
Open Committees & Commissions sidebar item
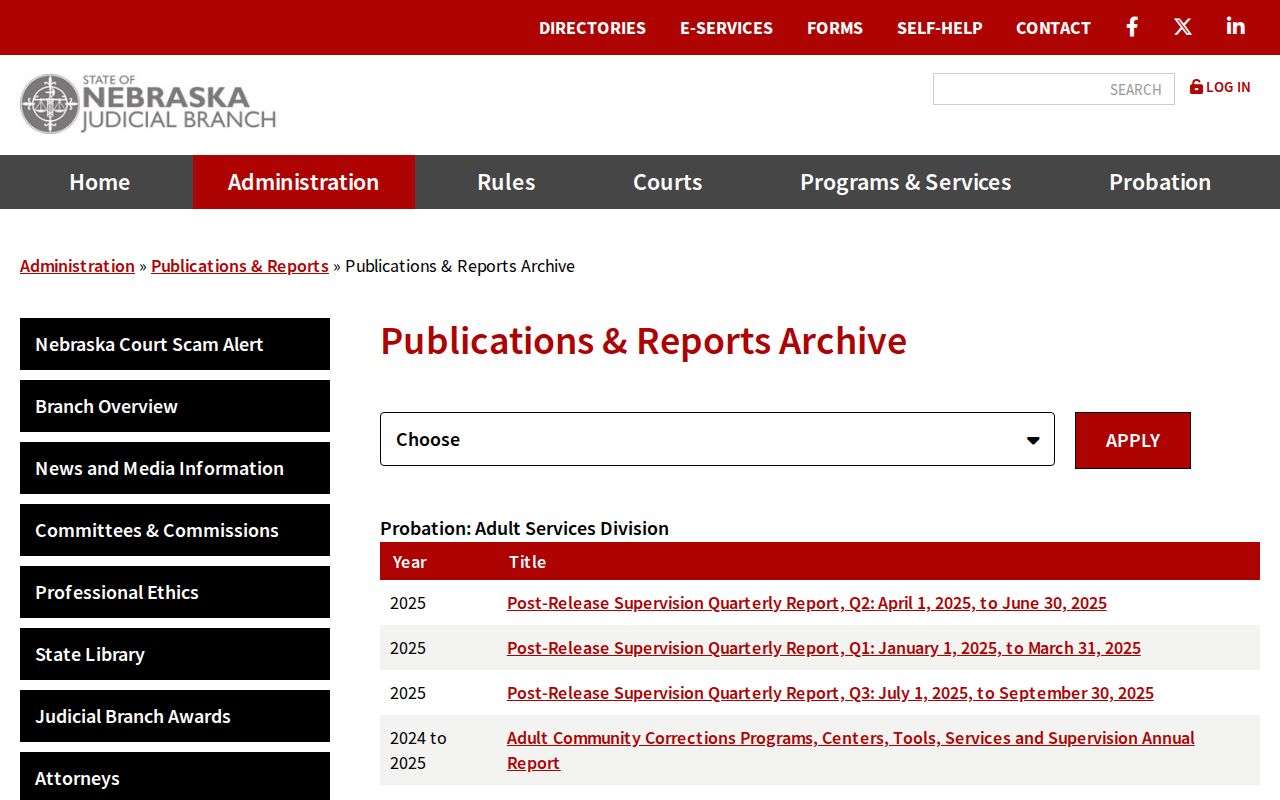coord(175,530)
